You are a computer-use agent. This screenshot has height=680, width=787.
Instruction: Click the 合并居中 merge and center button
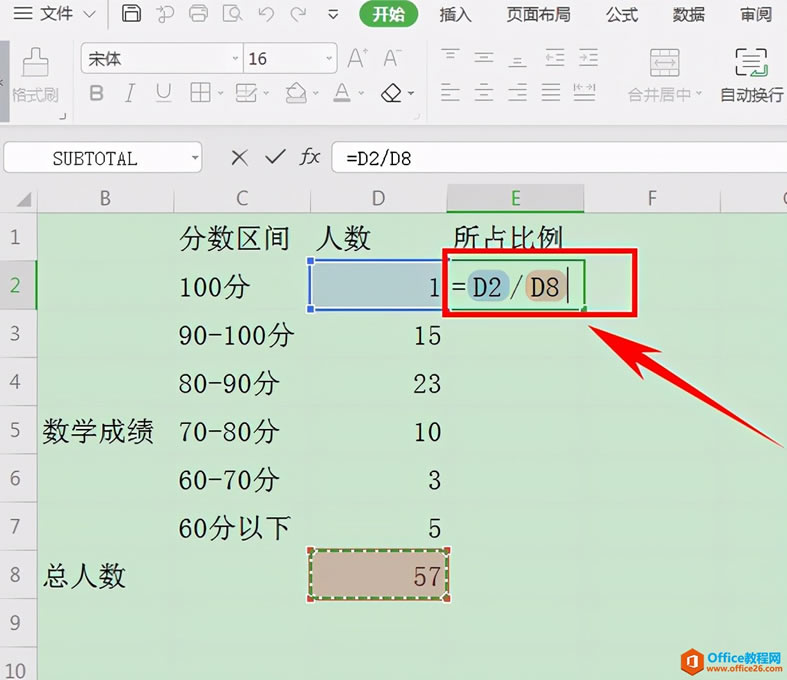tap(665, 75)
